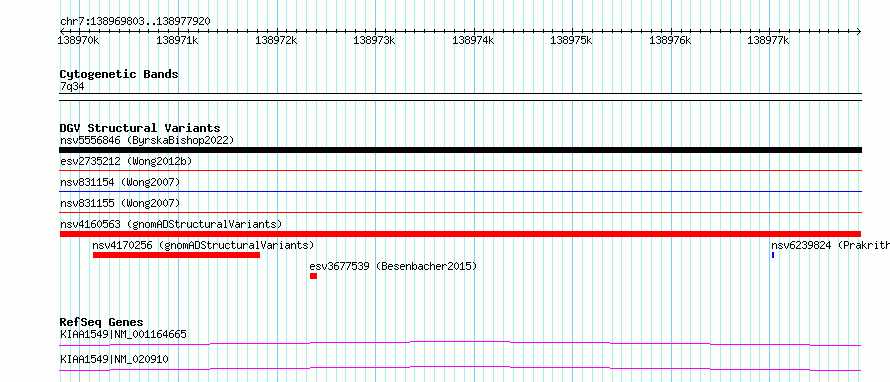Open variant nsv831154 (Wong2007) label
Screen dimensions: 890x382
120,182
